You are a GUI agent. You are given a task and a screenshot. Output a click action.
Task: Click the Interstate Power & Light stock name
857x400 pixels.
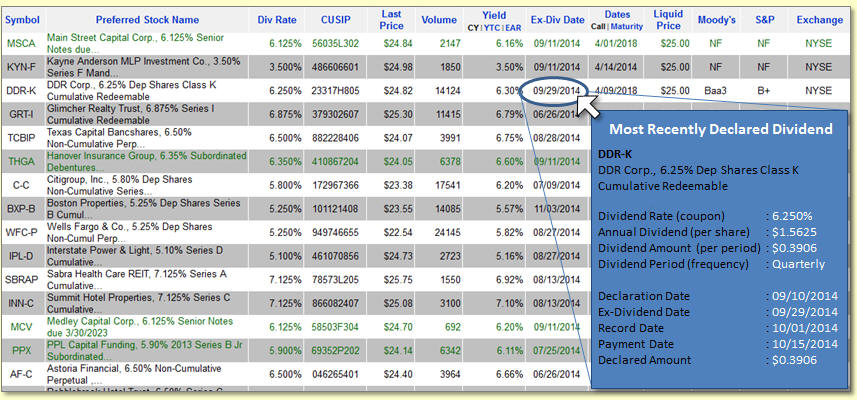[135, 256]
